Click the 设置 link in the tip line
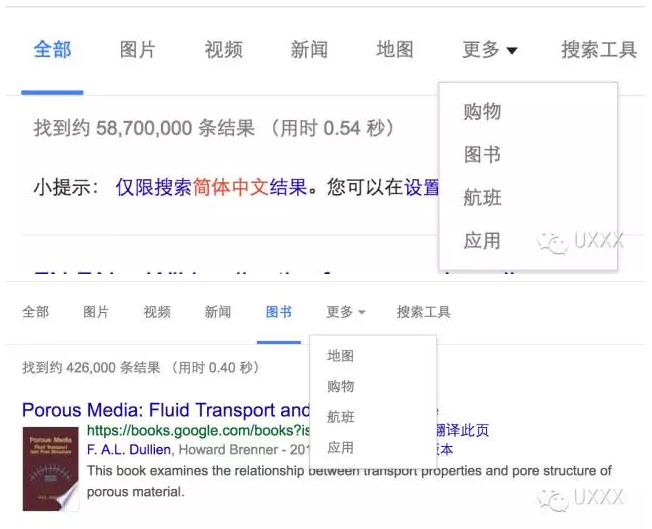The height and width of the screenshot is (529, 652). point(421,187)
